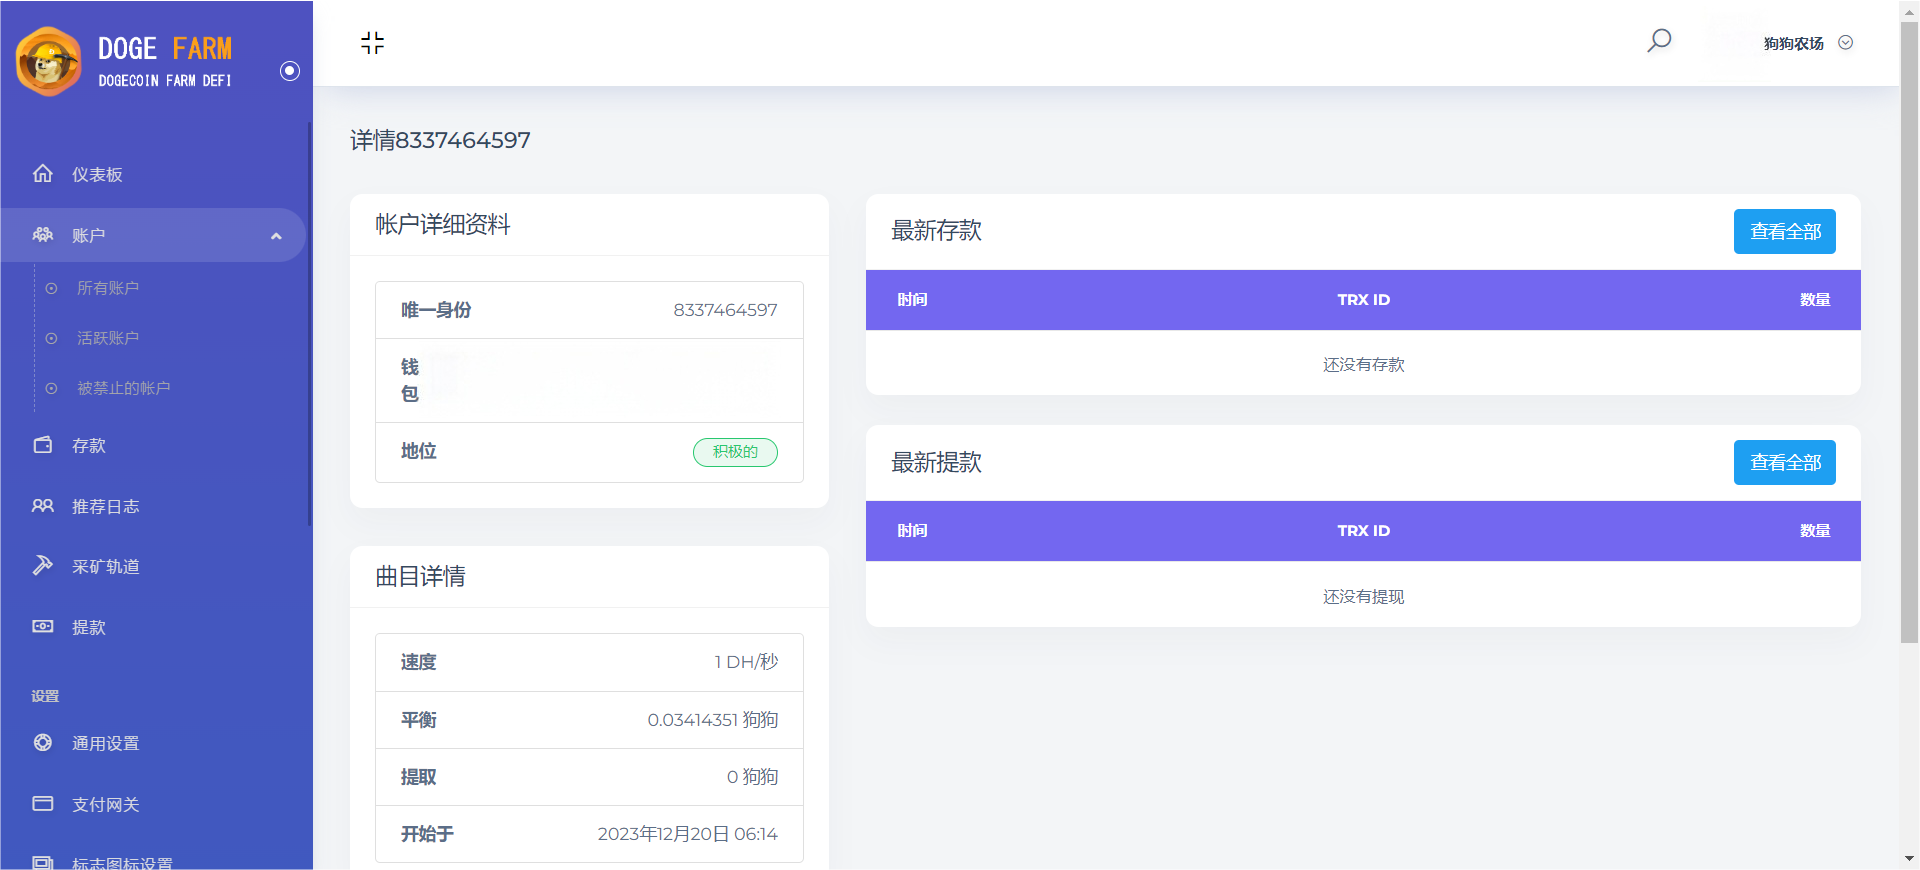Click 查看全部 button for latest withdrawals

point(1784,463)
